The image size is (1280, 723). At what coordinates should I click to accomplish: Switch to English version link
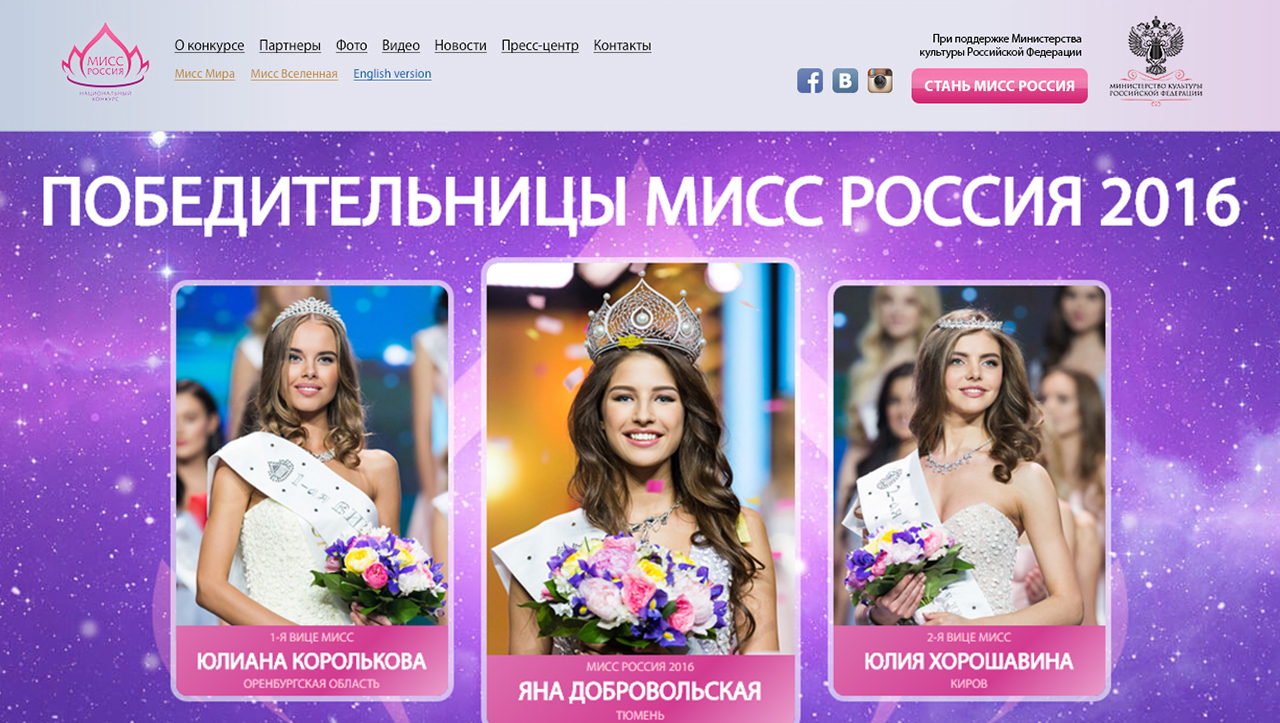coord(392,74)
